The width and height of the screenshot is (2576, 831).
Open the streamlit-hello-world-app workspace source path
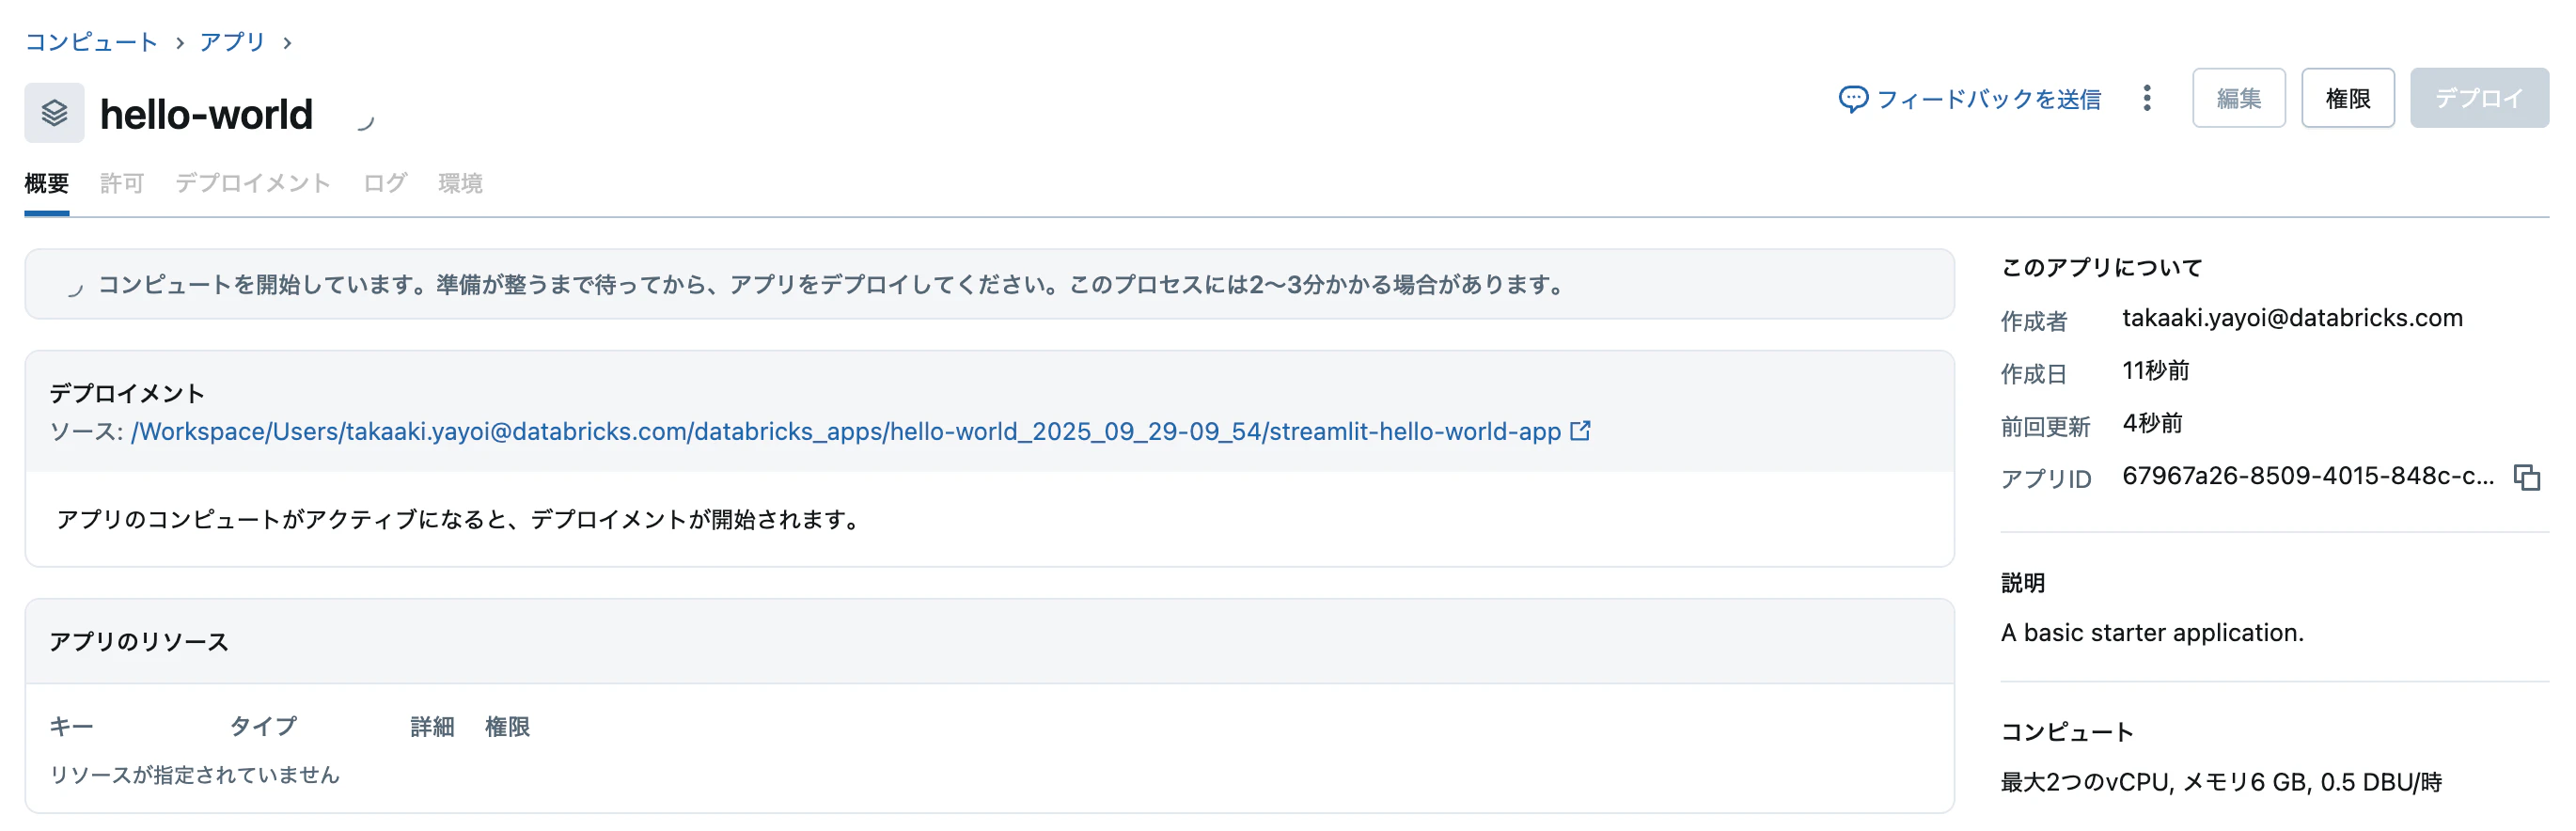click(x=846, y=431)
